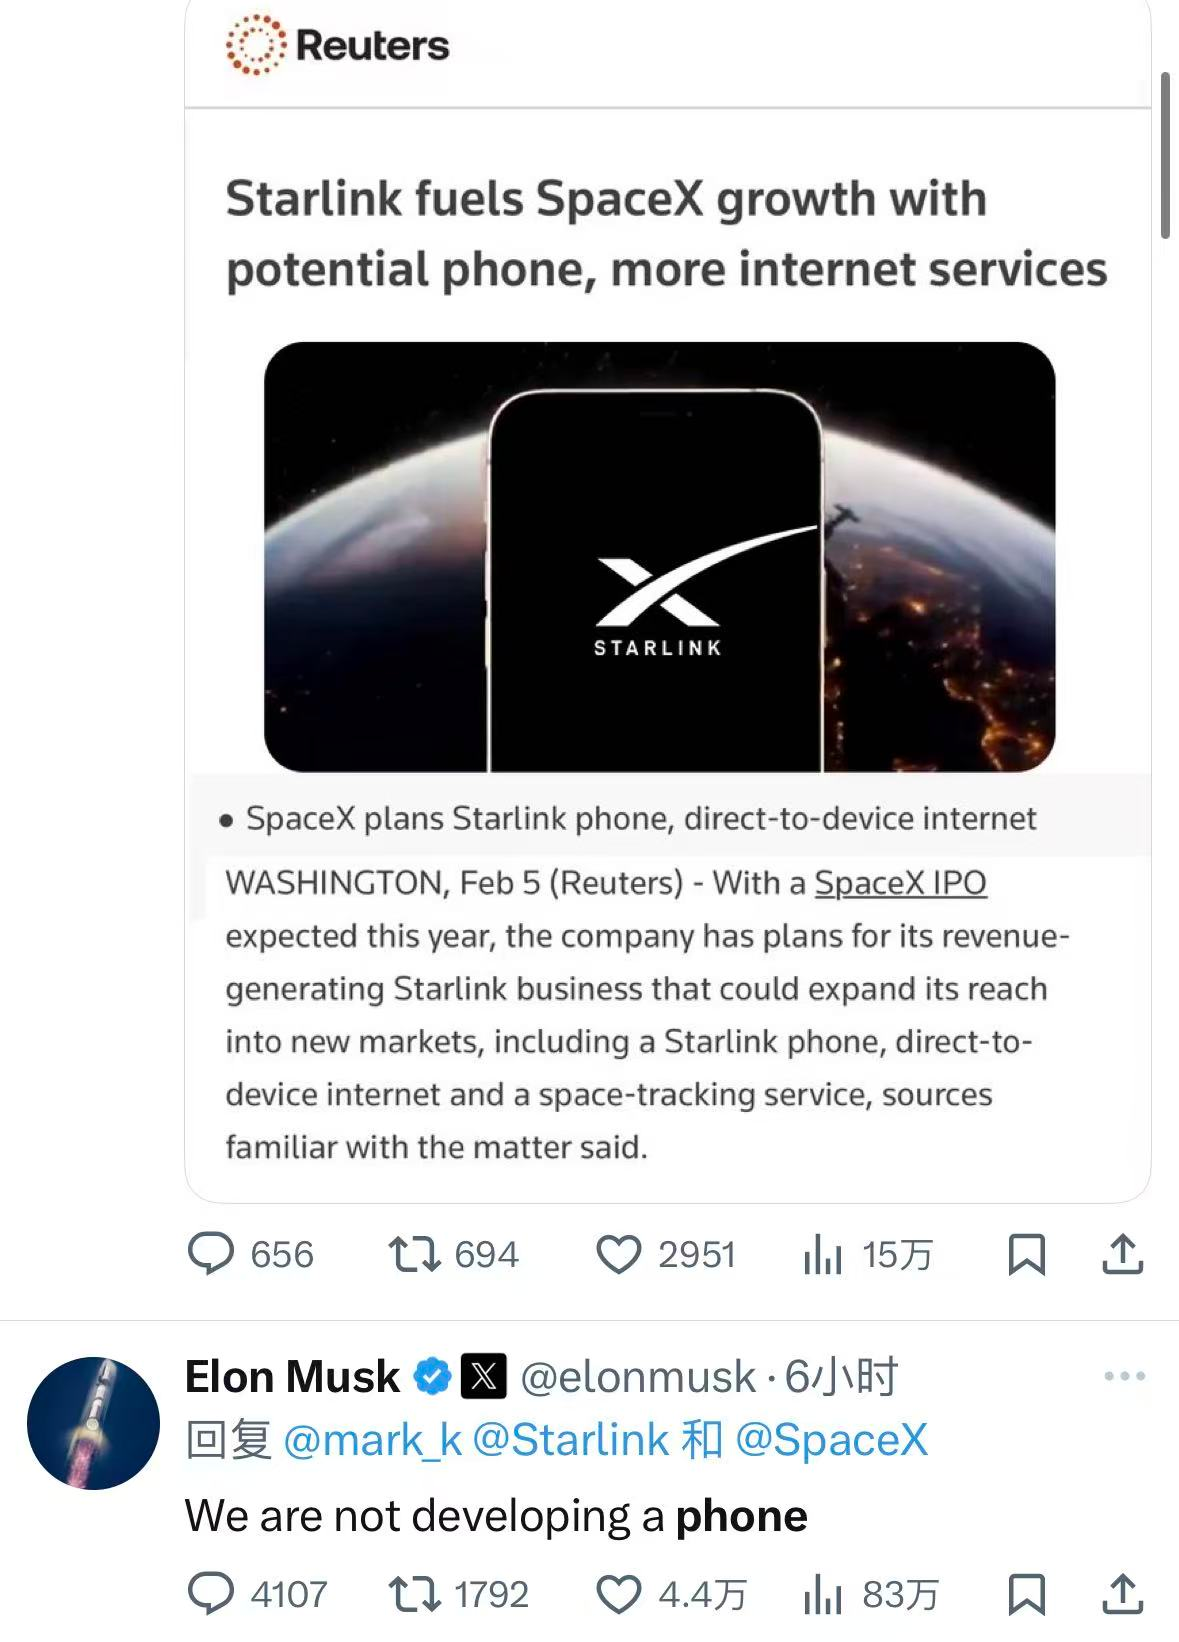Screen dimensions: 1179x1642
Task: Open the Starlink phone article image
Action: (x=659, y=556)
